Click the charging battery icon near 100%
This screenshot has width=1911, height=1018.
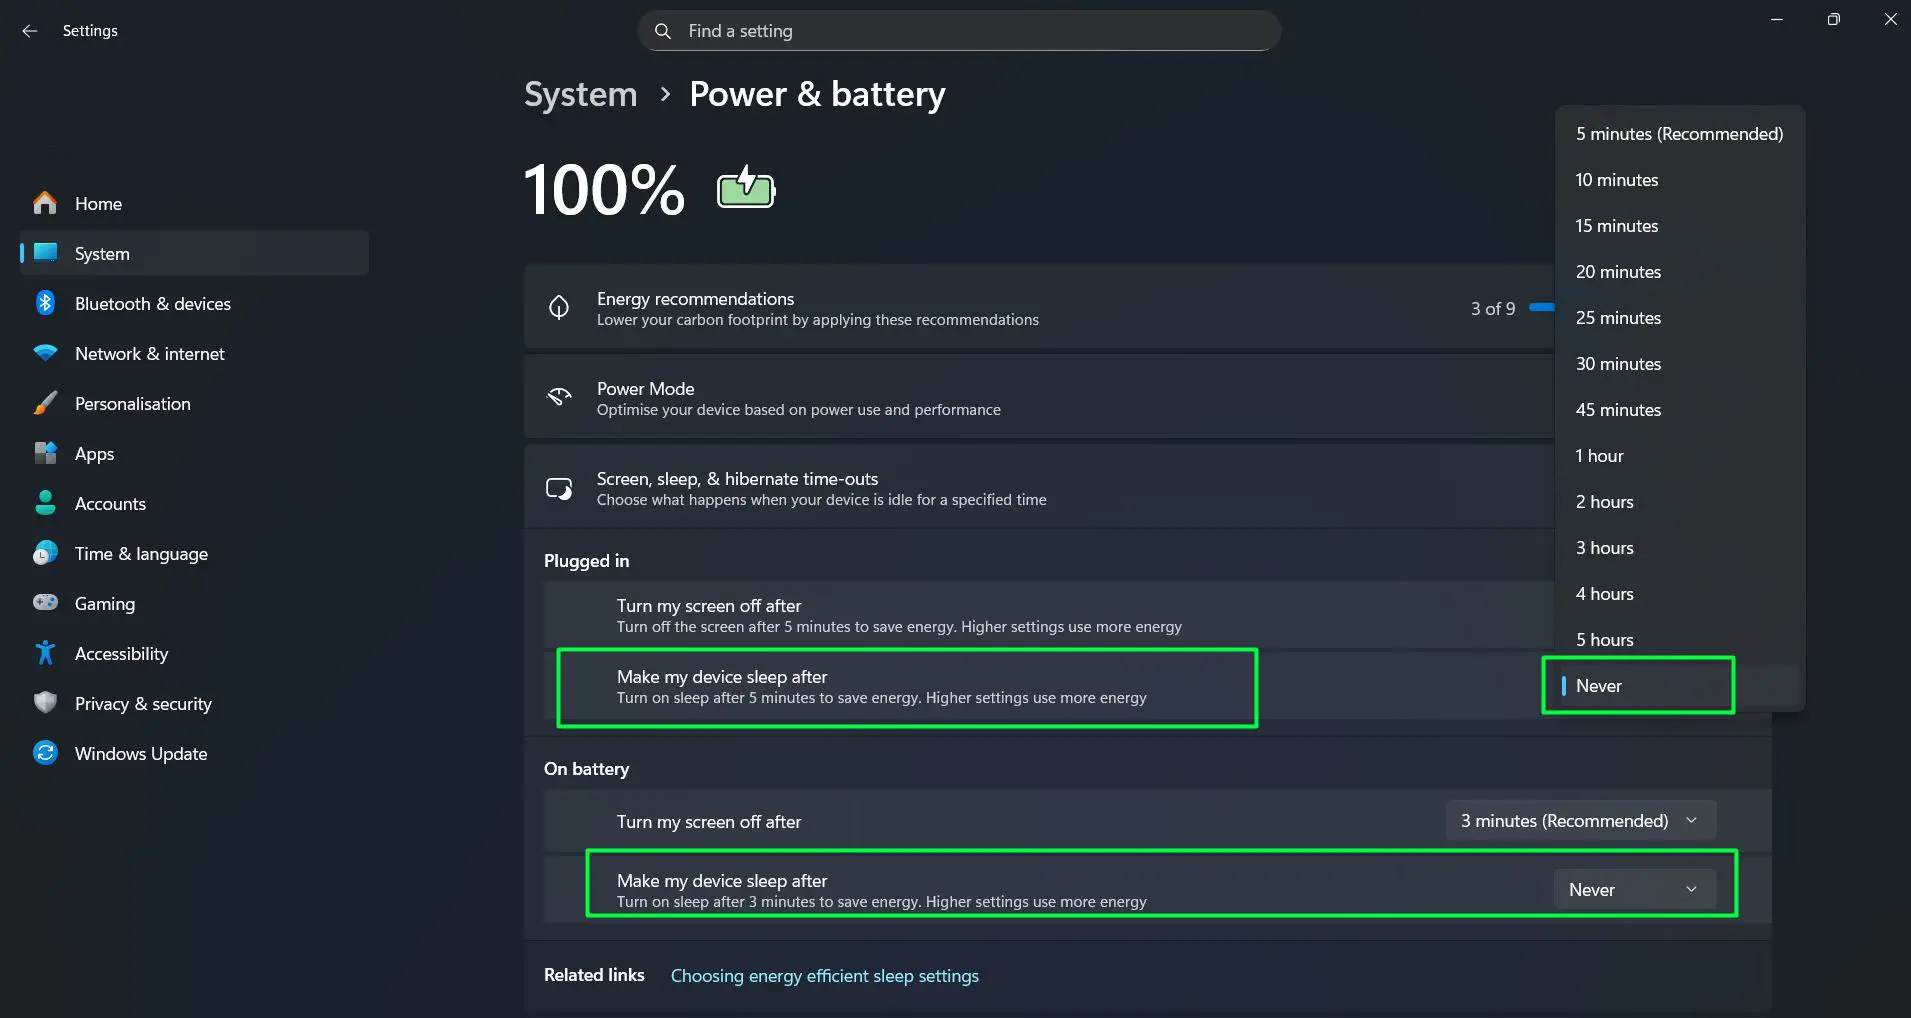(x=744, y=187)
